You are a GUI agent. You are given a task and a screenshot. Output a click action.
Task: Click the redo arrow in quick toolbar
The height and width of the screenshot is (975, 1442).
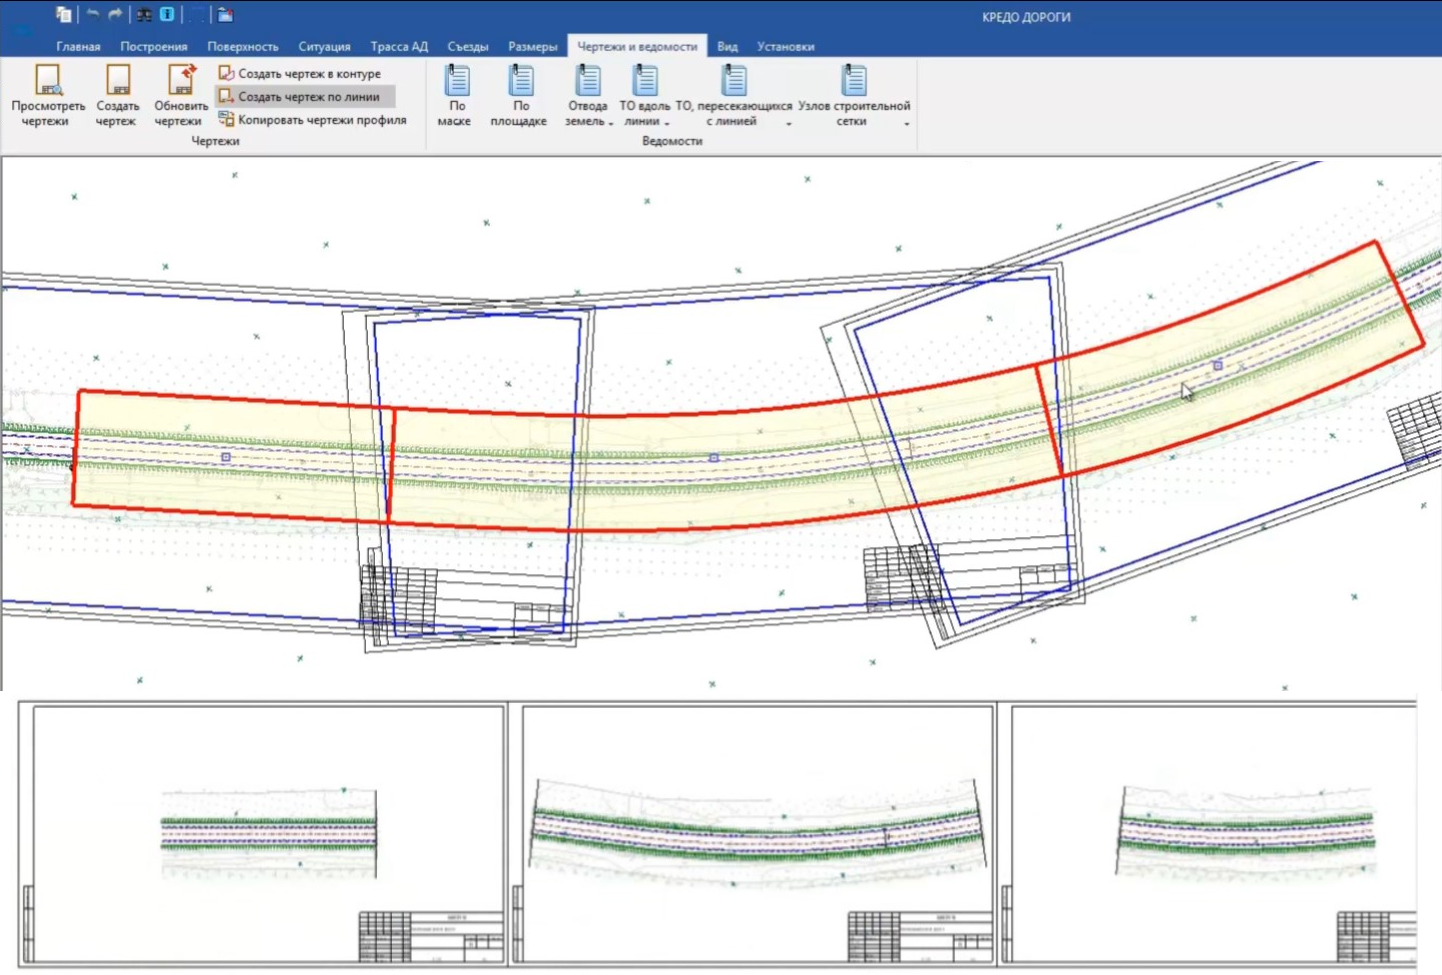pyautogui.click(x=115, y=14)
